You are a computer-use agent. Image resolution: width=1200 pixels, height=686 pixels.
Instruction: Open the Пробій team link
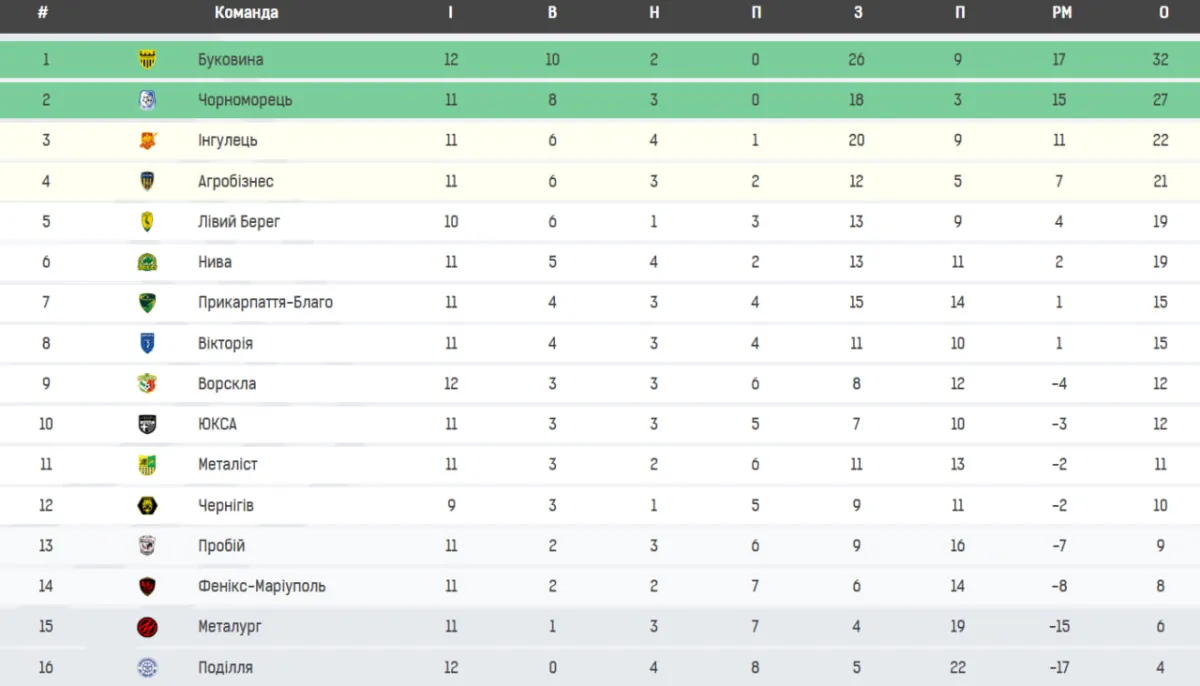221,546
